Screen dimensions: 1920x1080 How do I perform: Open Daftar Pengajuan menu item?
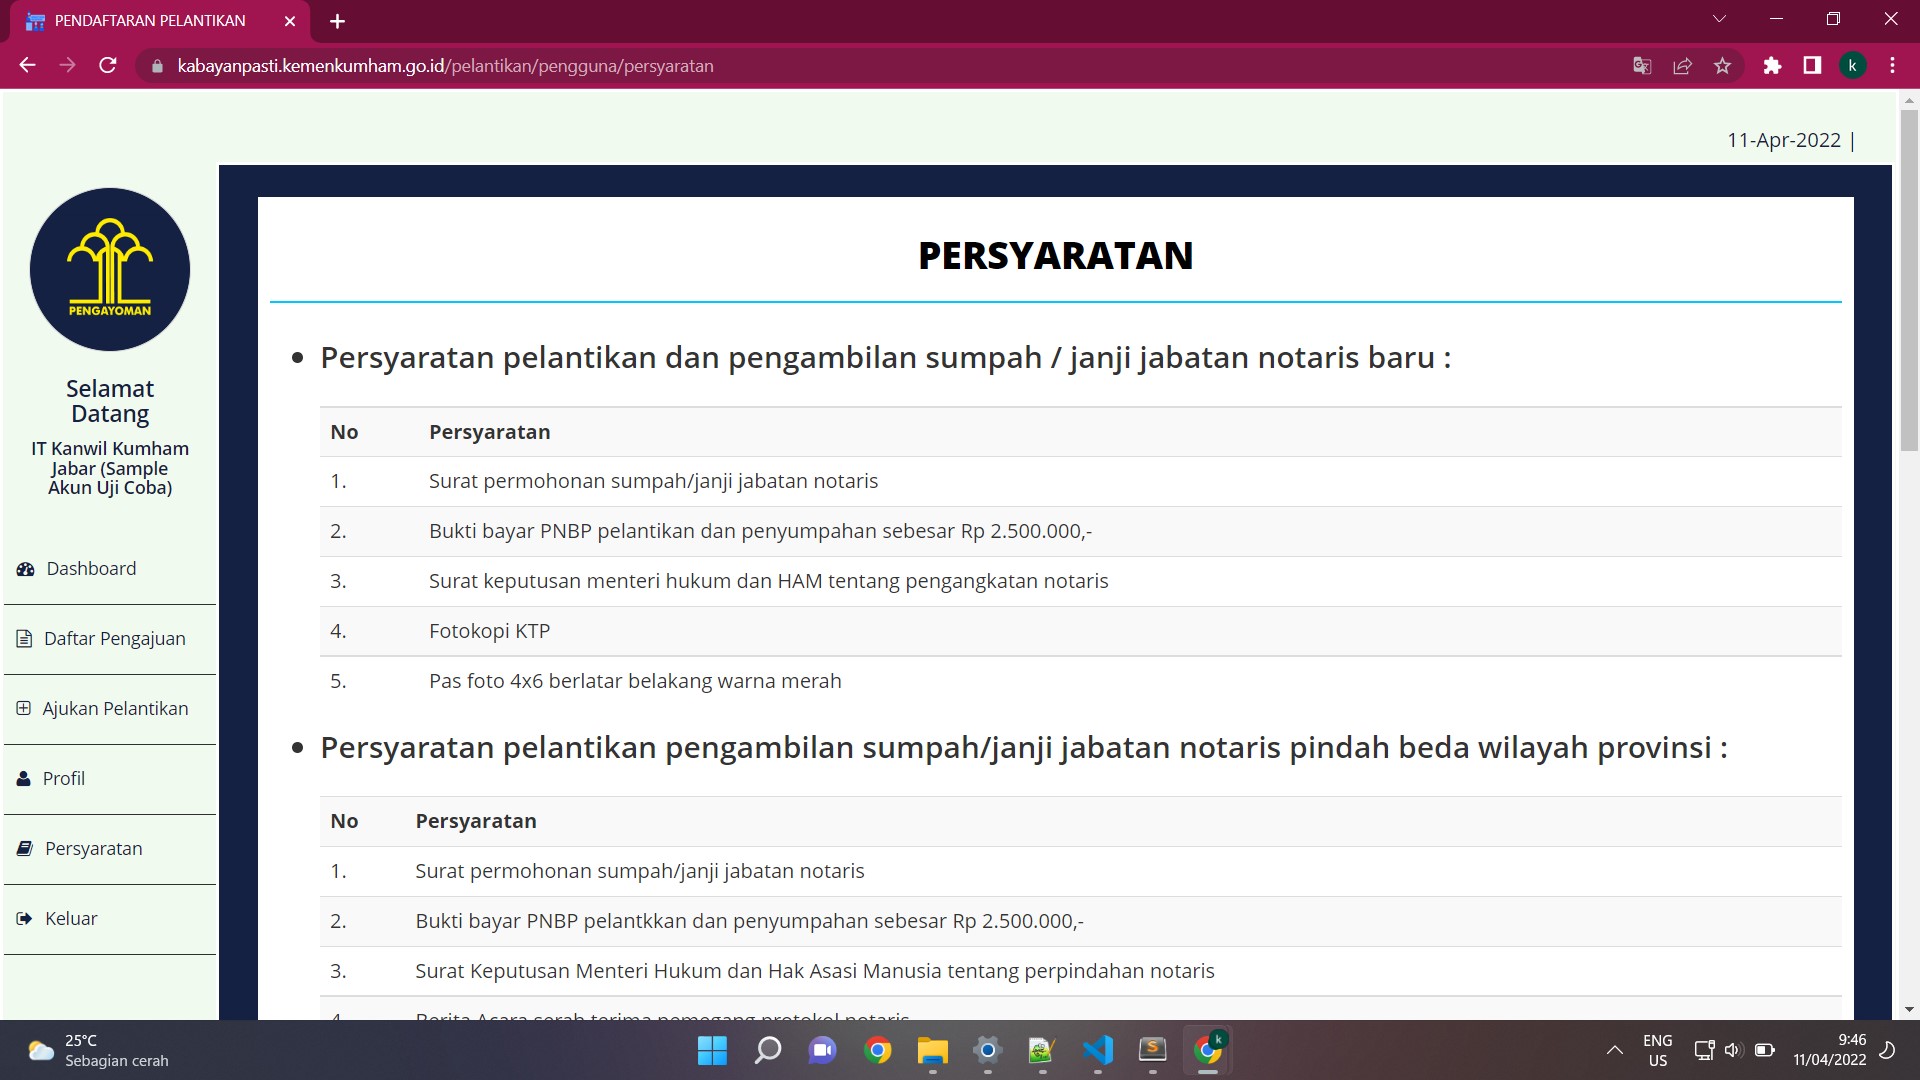[x=114, y=639]
